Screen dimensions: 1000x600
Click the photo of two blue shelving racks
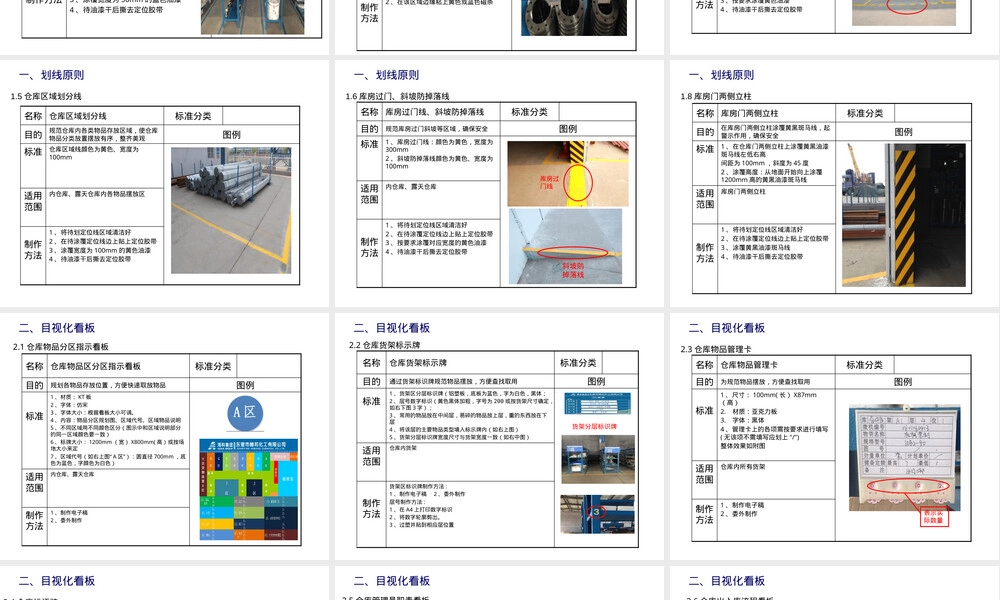click(598, 459)
